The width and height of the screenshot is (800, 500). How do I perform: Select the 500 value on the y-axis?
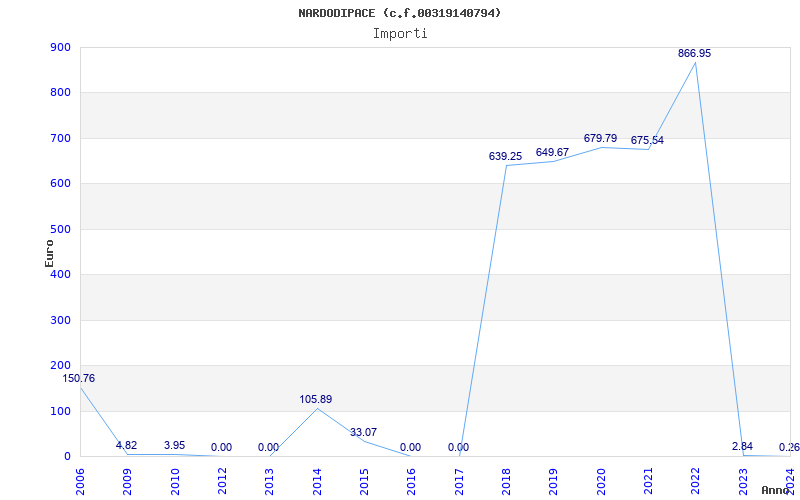tap(60, 229)
